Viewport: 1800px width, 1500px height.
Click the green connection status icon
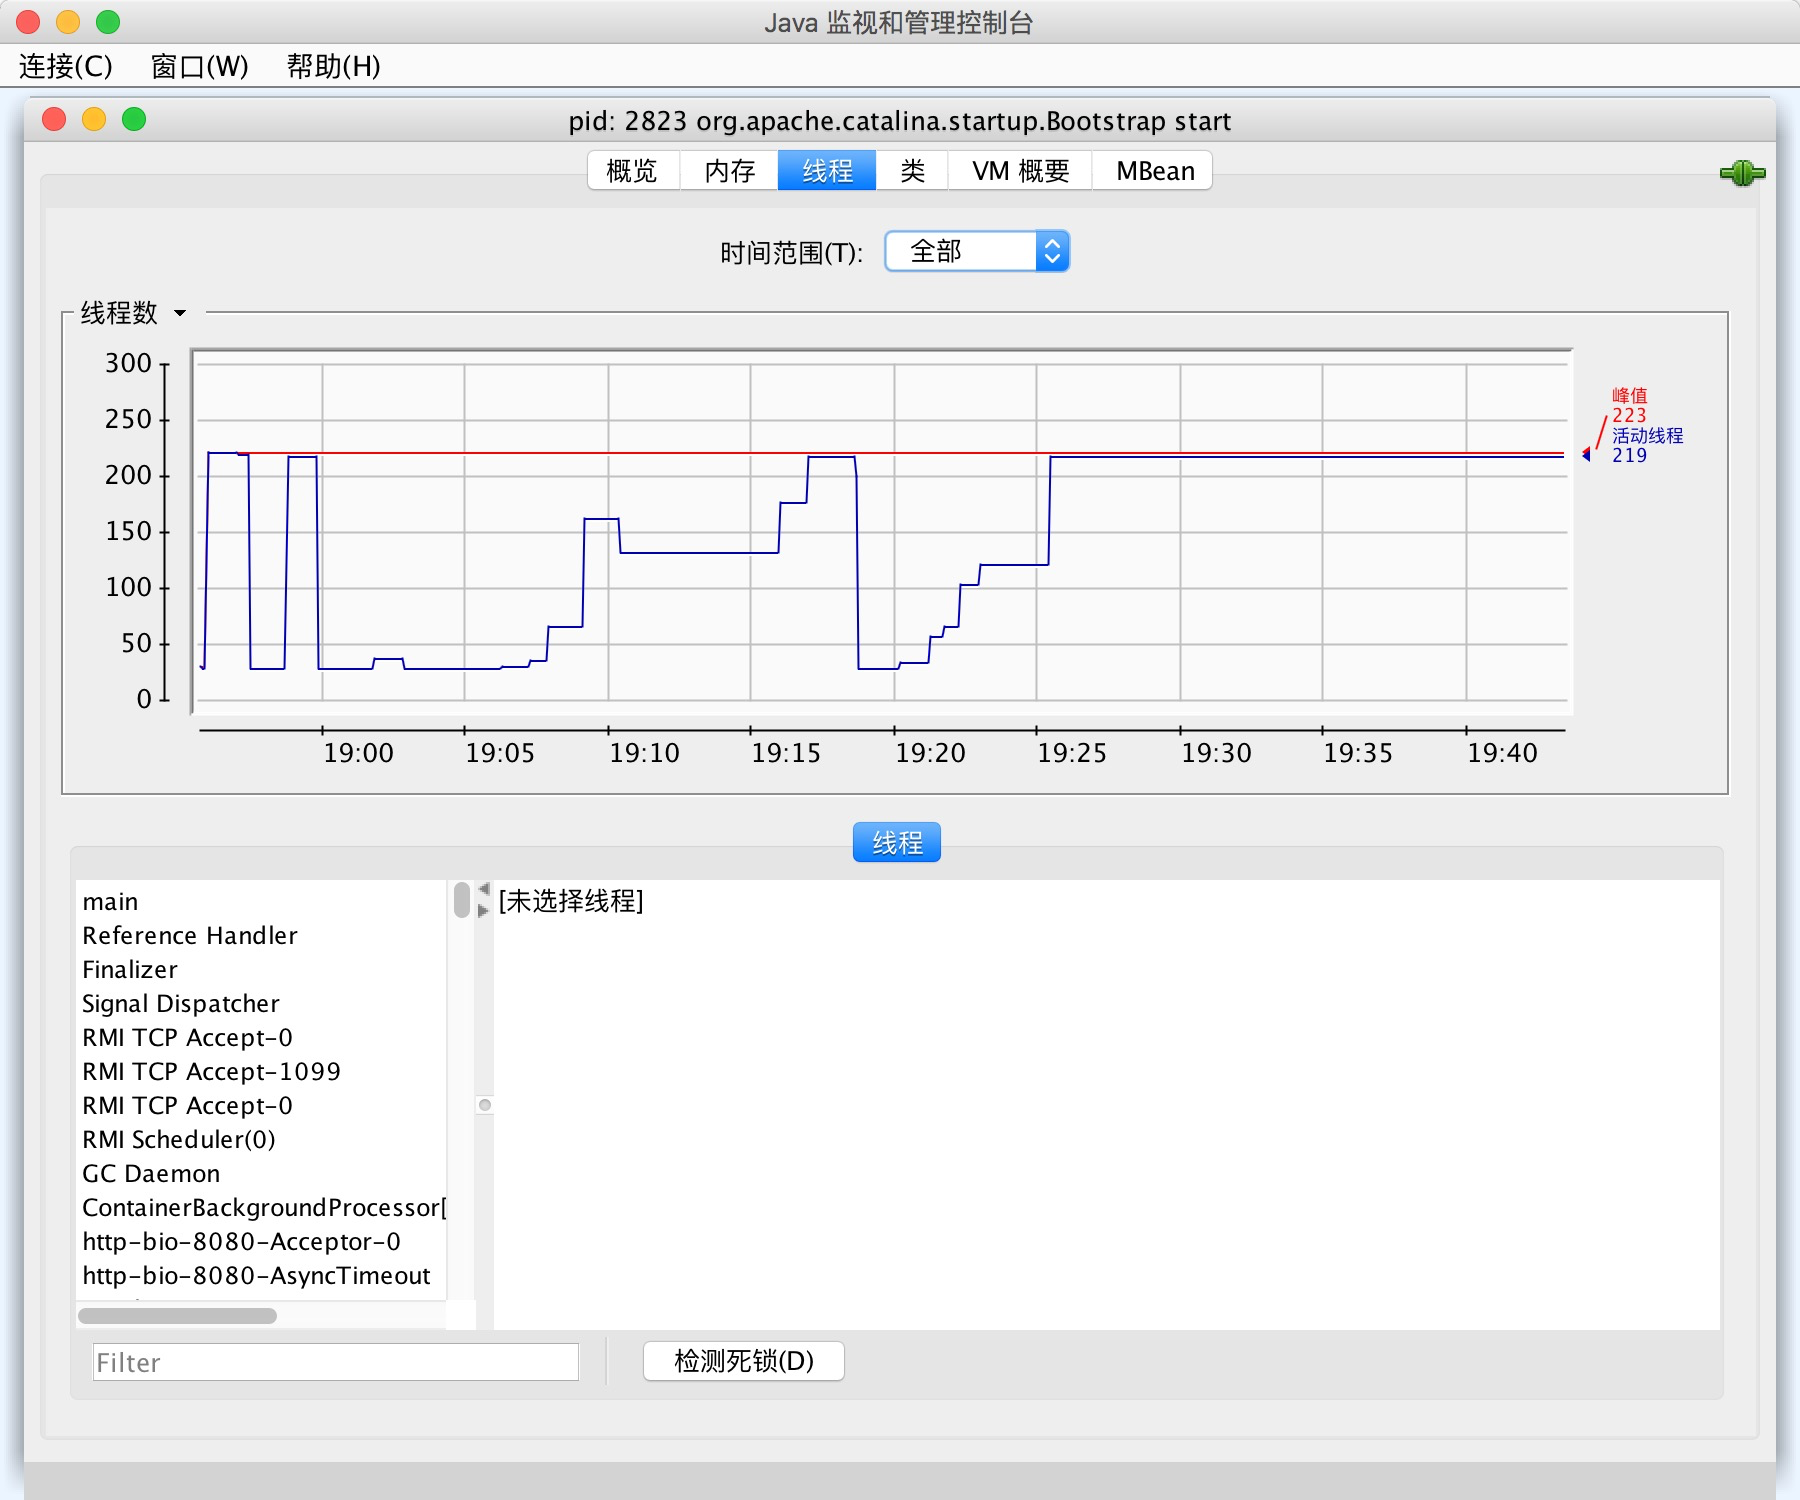1742,173
